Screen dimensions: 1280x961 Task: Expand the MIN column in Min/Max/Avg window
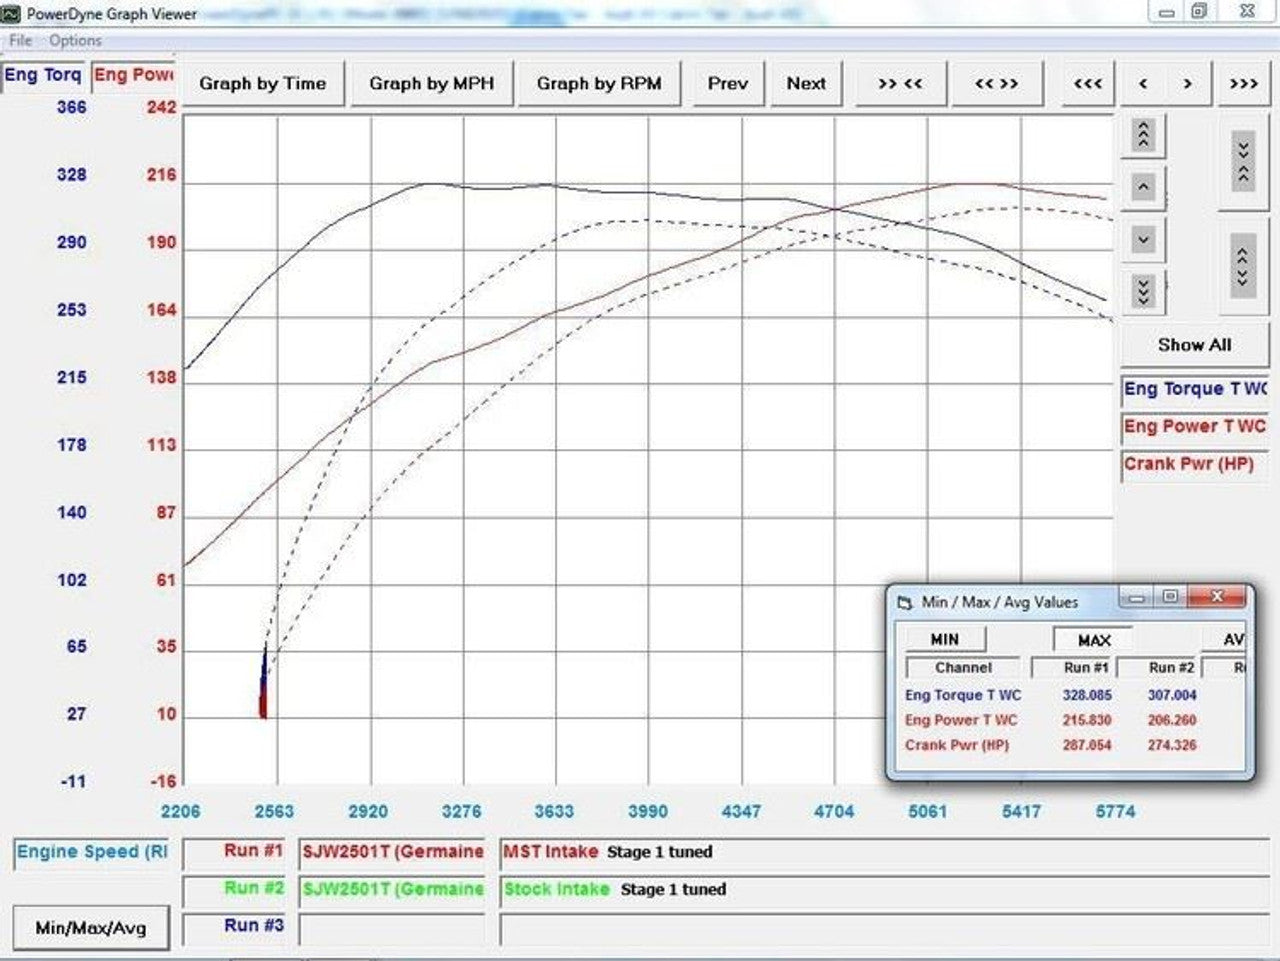coord(945,639)
